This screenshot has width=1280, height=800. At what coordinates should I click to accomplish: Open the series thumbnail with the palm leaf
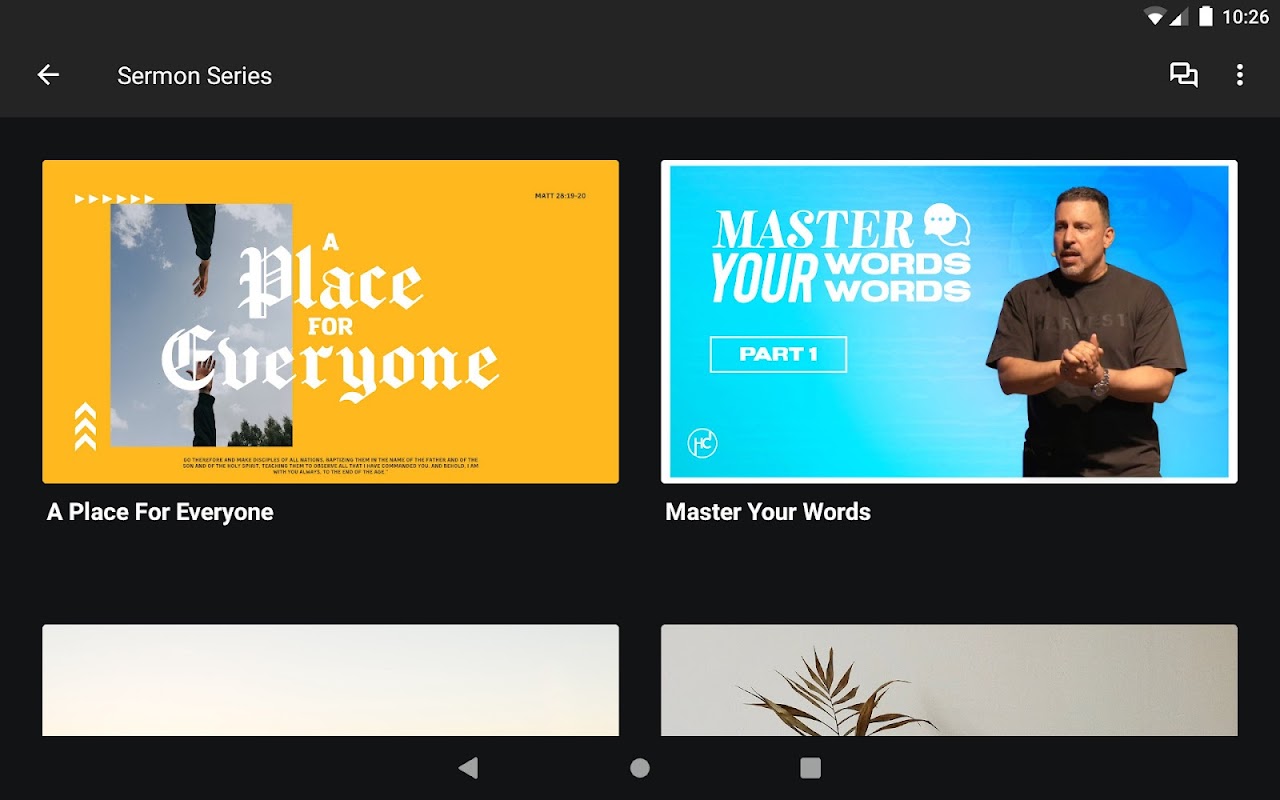point(949,680)
